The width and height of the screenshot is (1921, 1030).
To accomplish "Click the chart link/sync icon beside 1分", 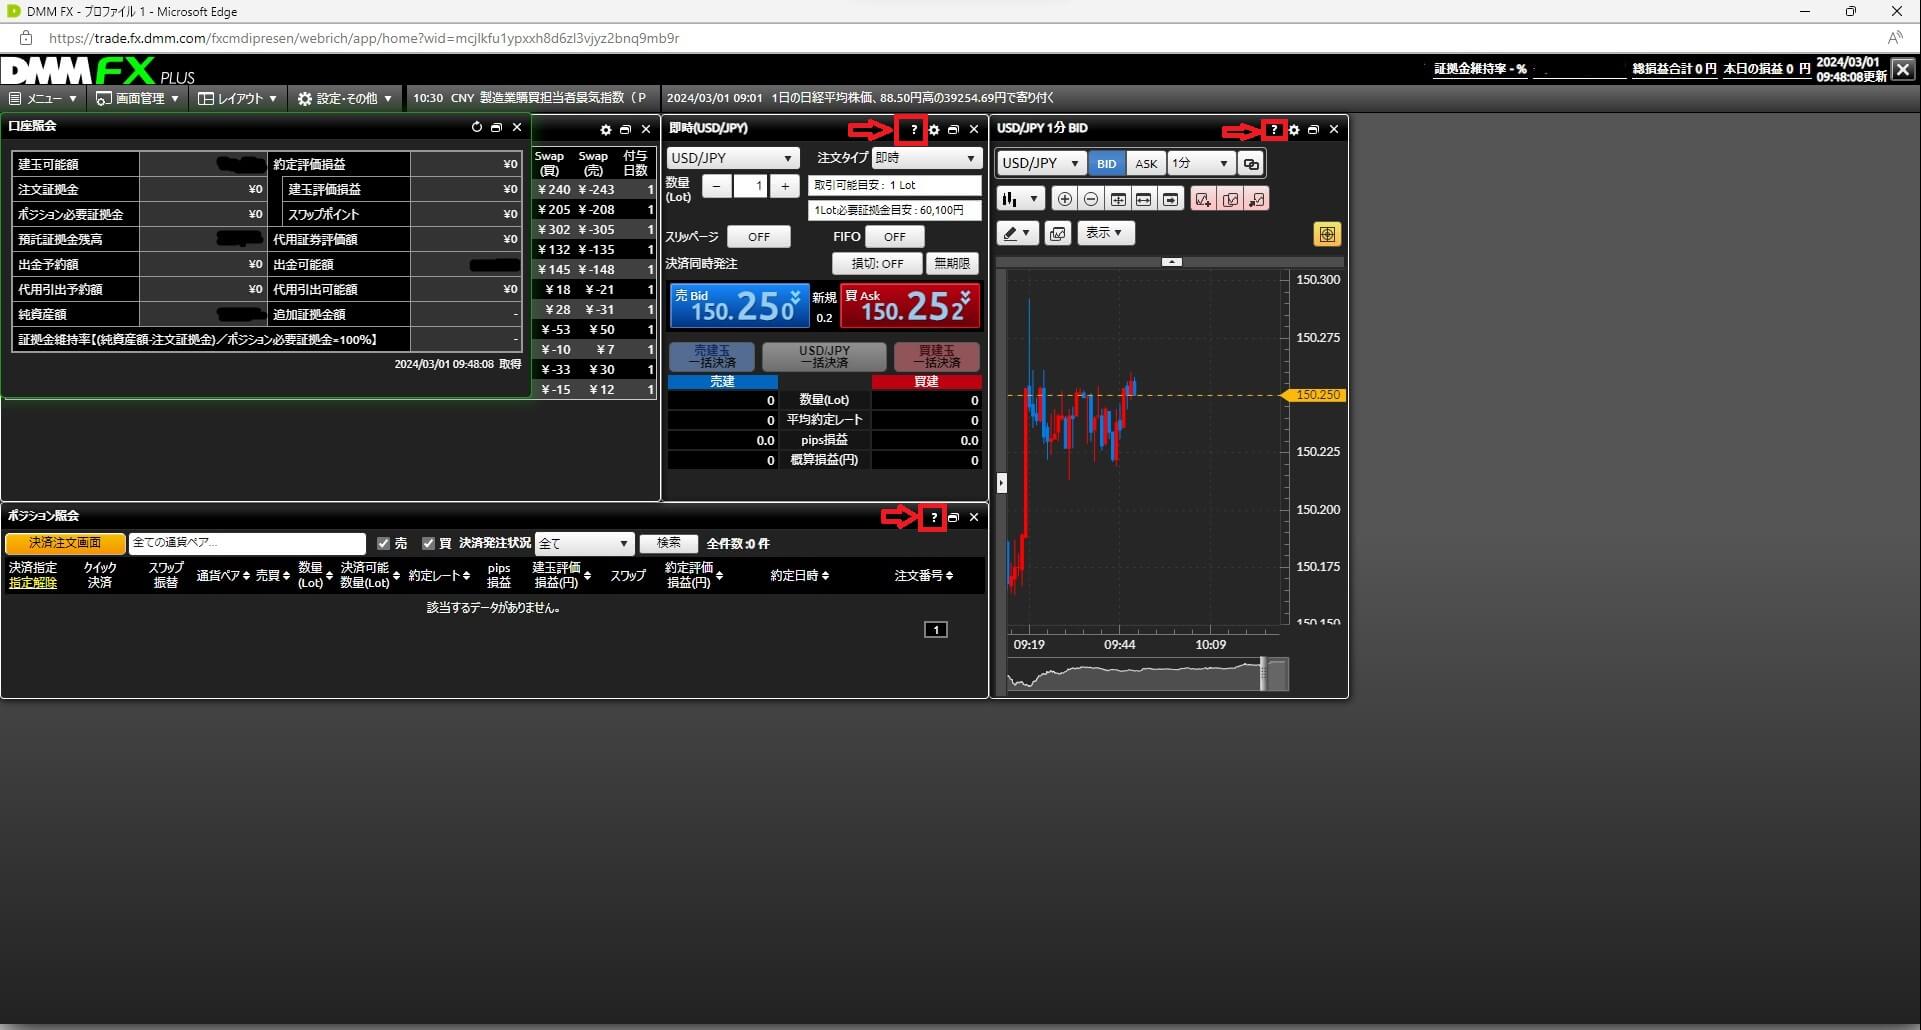I will click(x=1250, y=163).
